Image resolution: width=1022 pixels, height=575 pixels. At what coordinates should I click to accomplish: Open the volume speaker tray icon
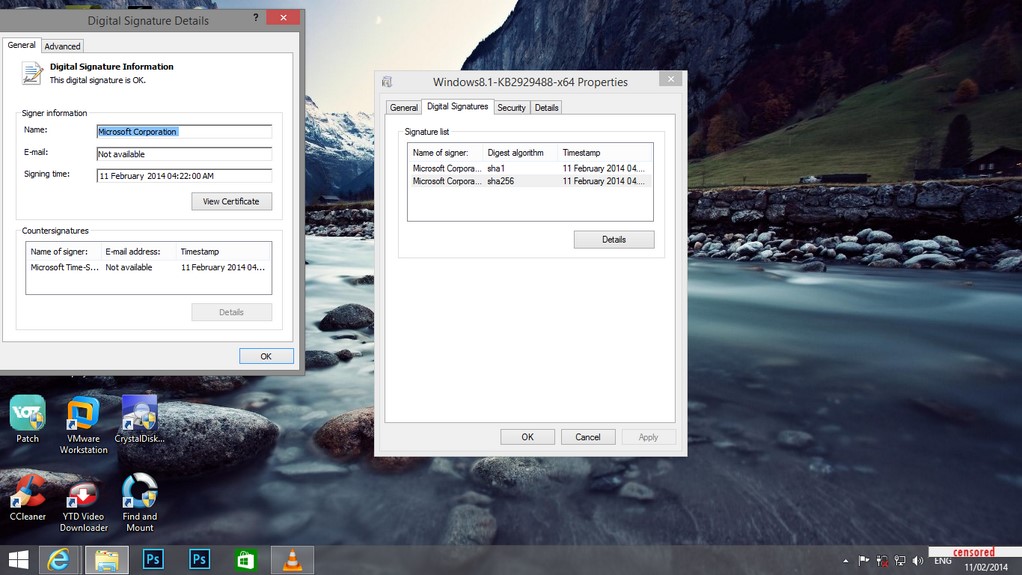click(x=918, y=561)
